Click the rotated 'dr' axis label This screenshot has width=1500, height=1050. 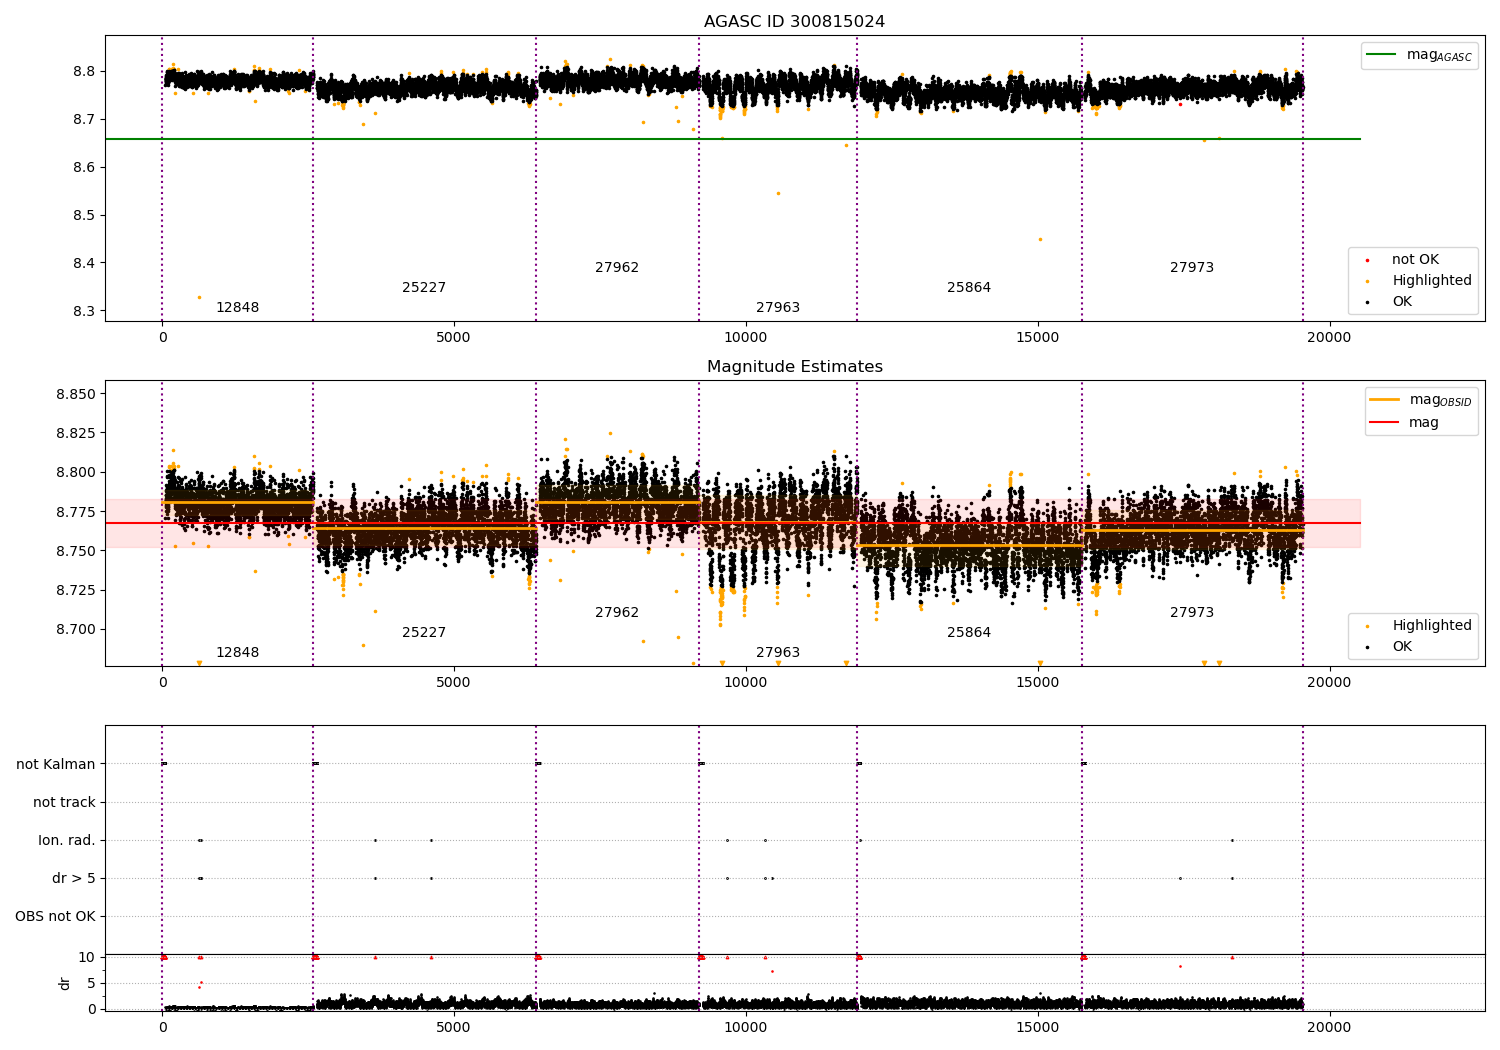click(x=65, y=983)
